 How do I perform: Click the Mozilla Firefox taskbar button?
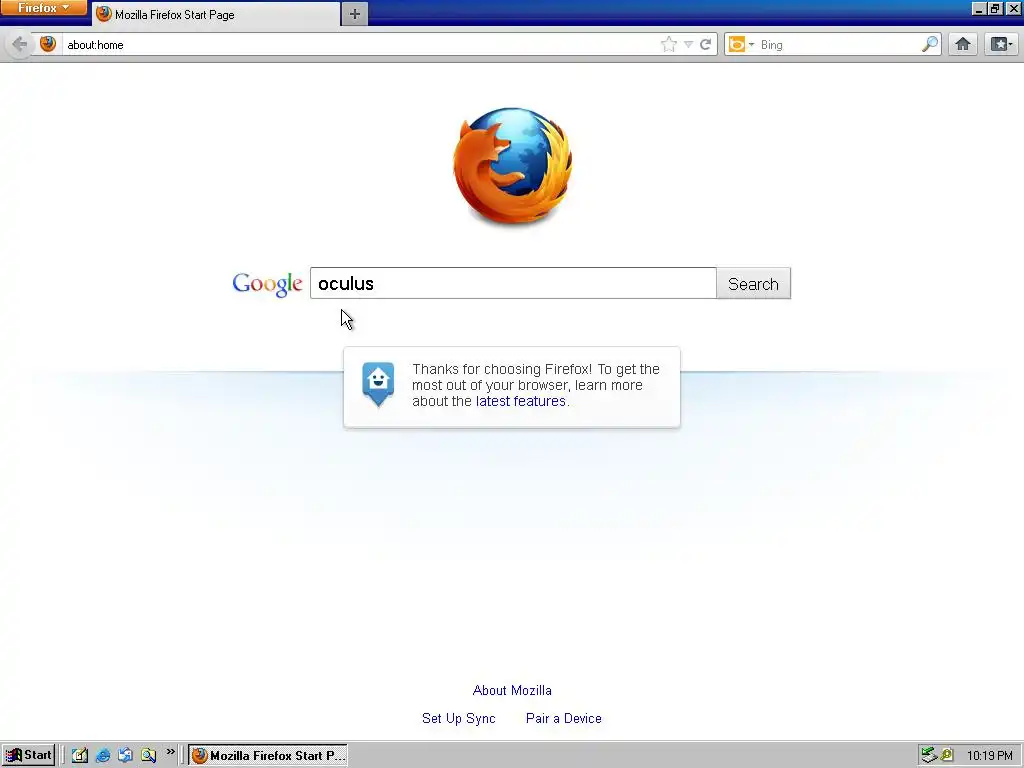tap(268, 756)
